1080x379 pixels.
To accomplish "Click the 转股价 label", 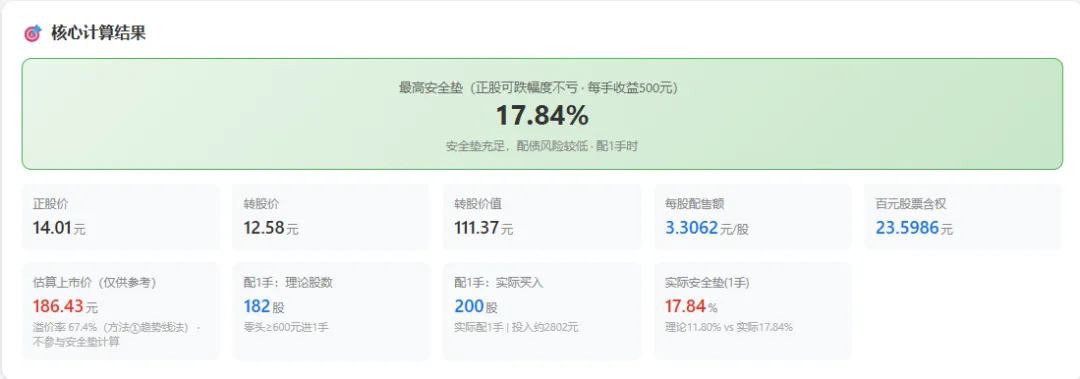I will tap(262, 204).
